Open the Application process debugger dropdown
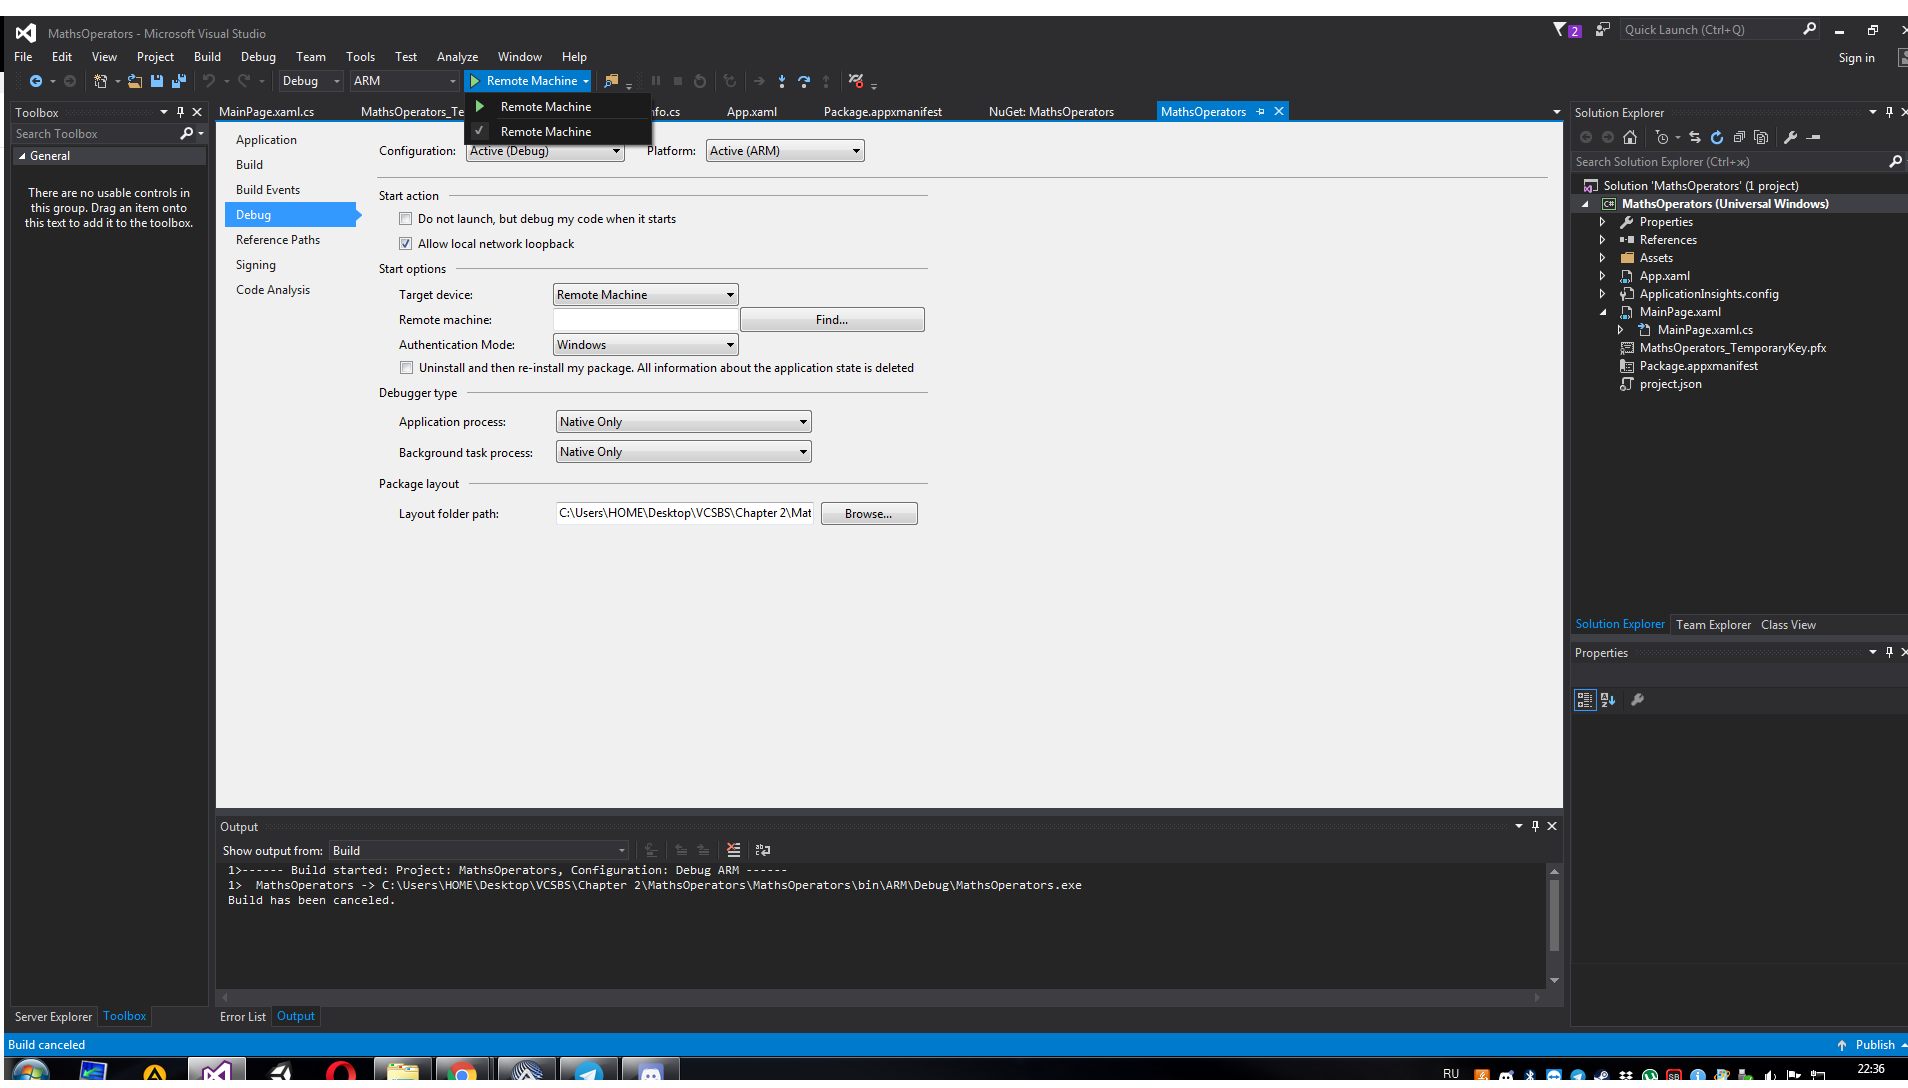 tap(683, 422)
